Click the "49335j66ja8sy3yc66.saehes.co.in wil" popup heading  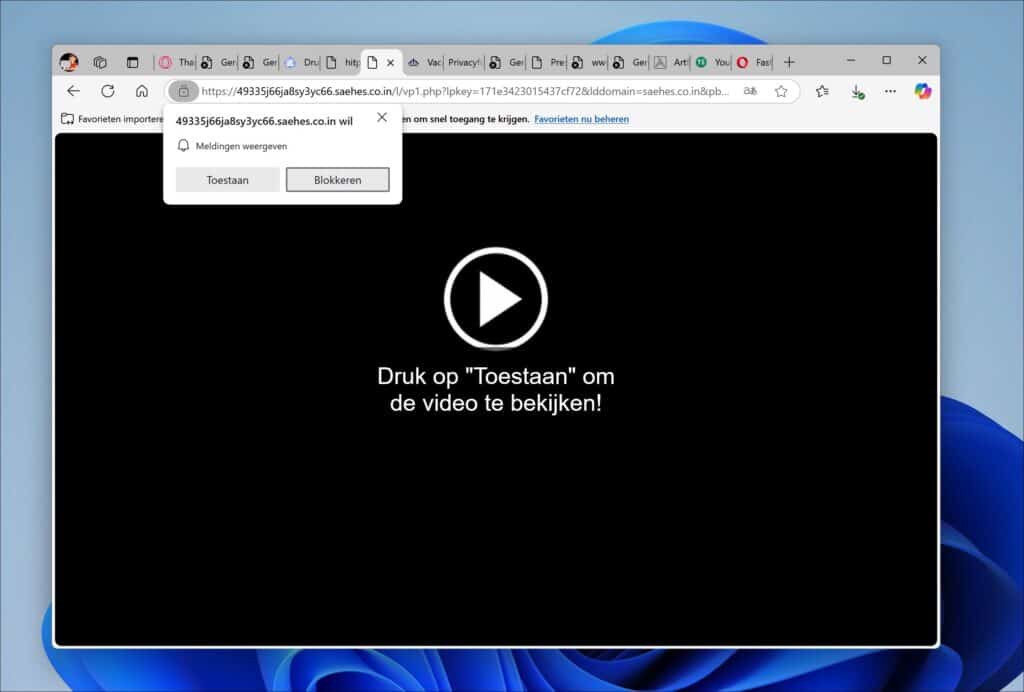pos(264,121)
